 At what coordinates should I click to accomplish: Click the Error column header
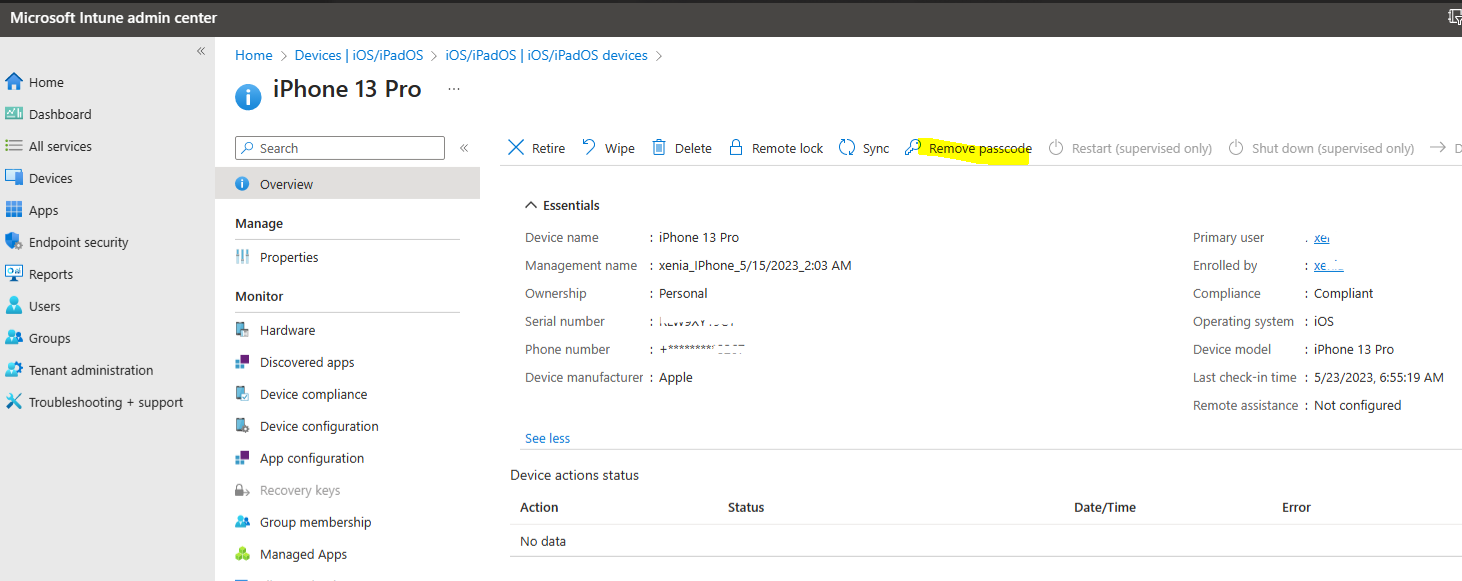(1296, 507)
